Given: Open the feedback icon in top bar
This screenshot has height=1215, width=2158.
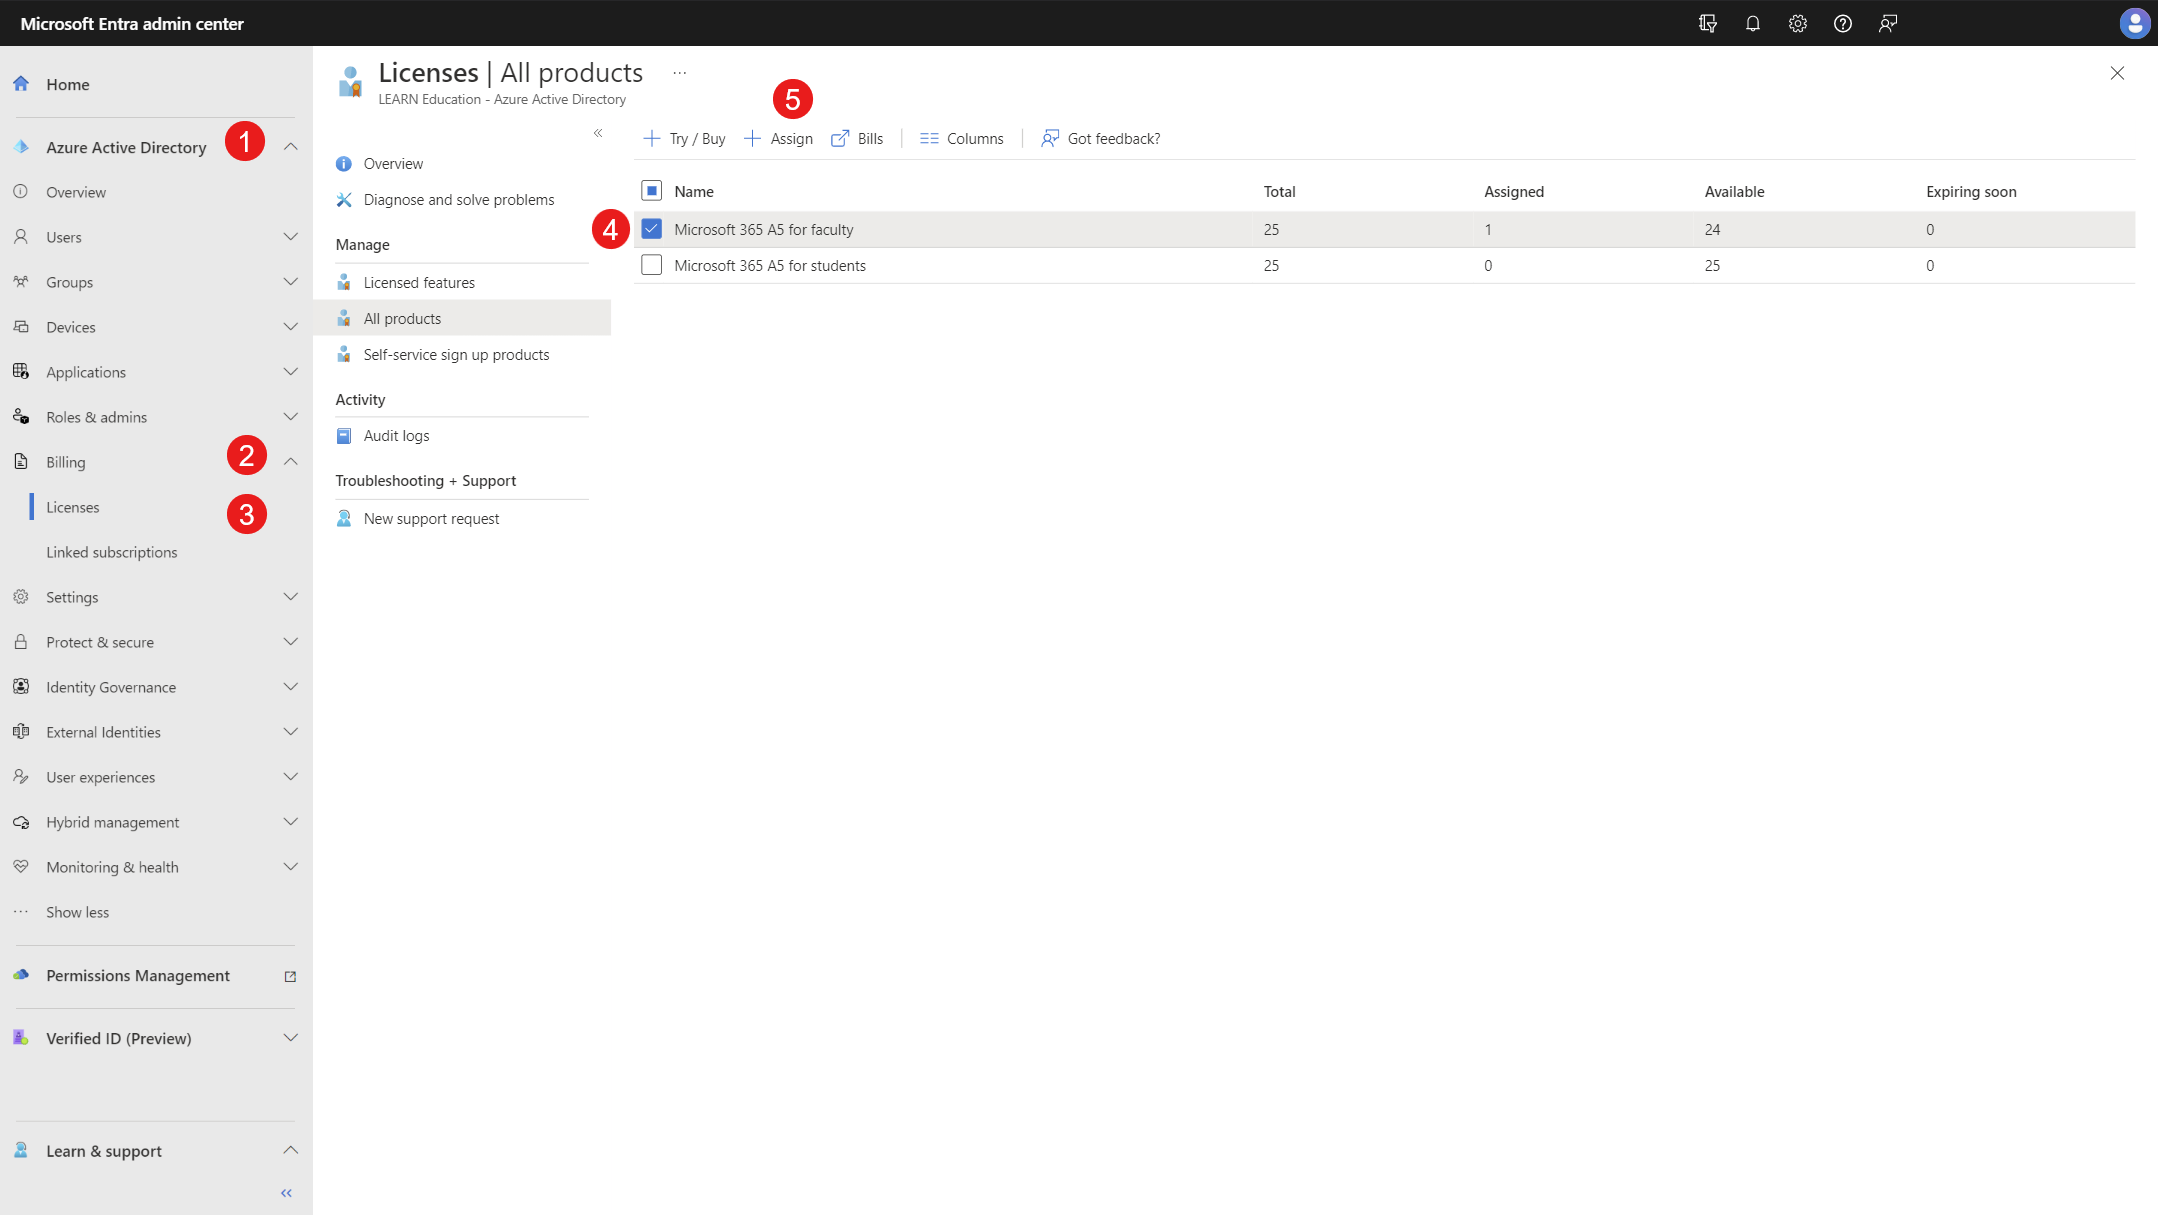Looking at the screenshot, I should pos(1887,23).
